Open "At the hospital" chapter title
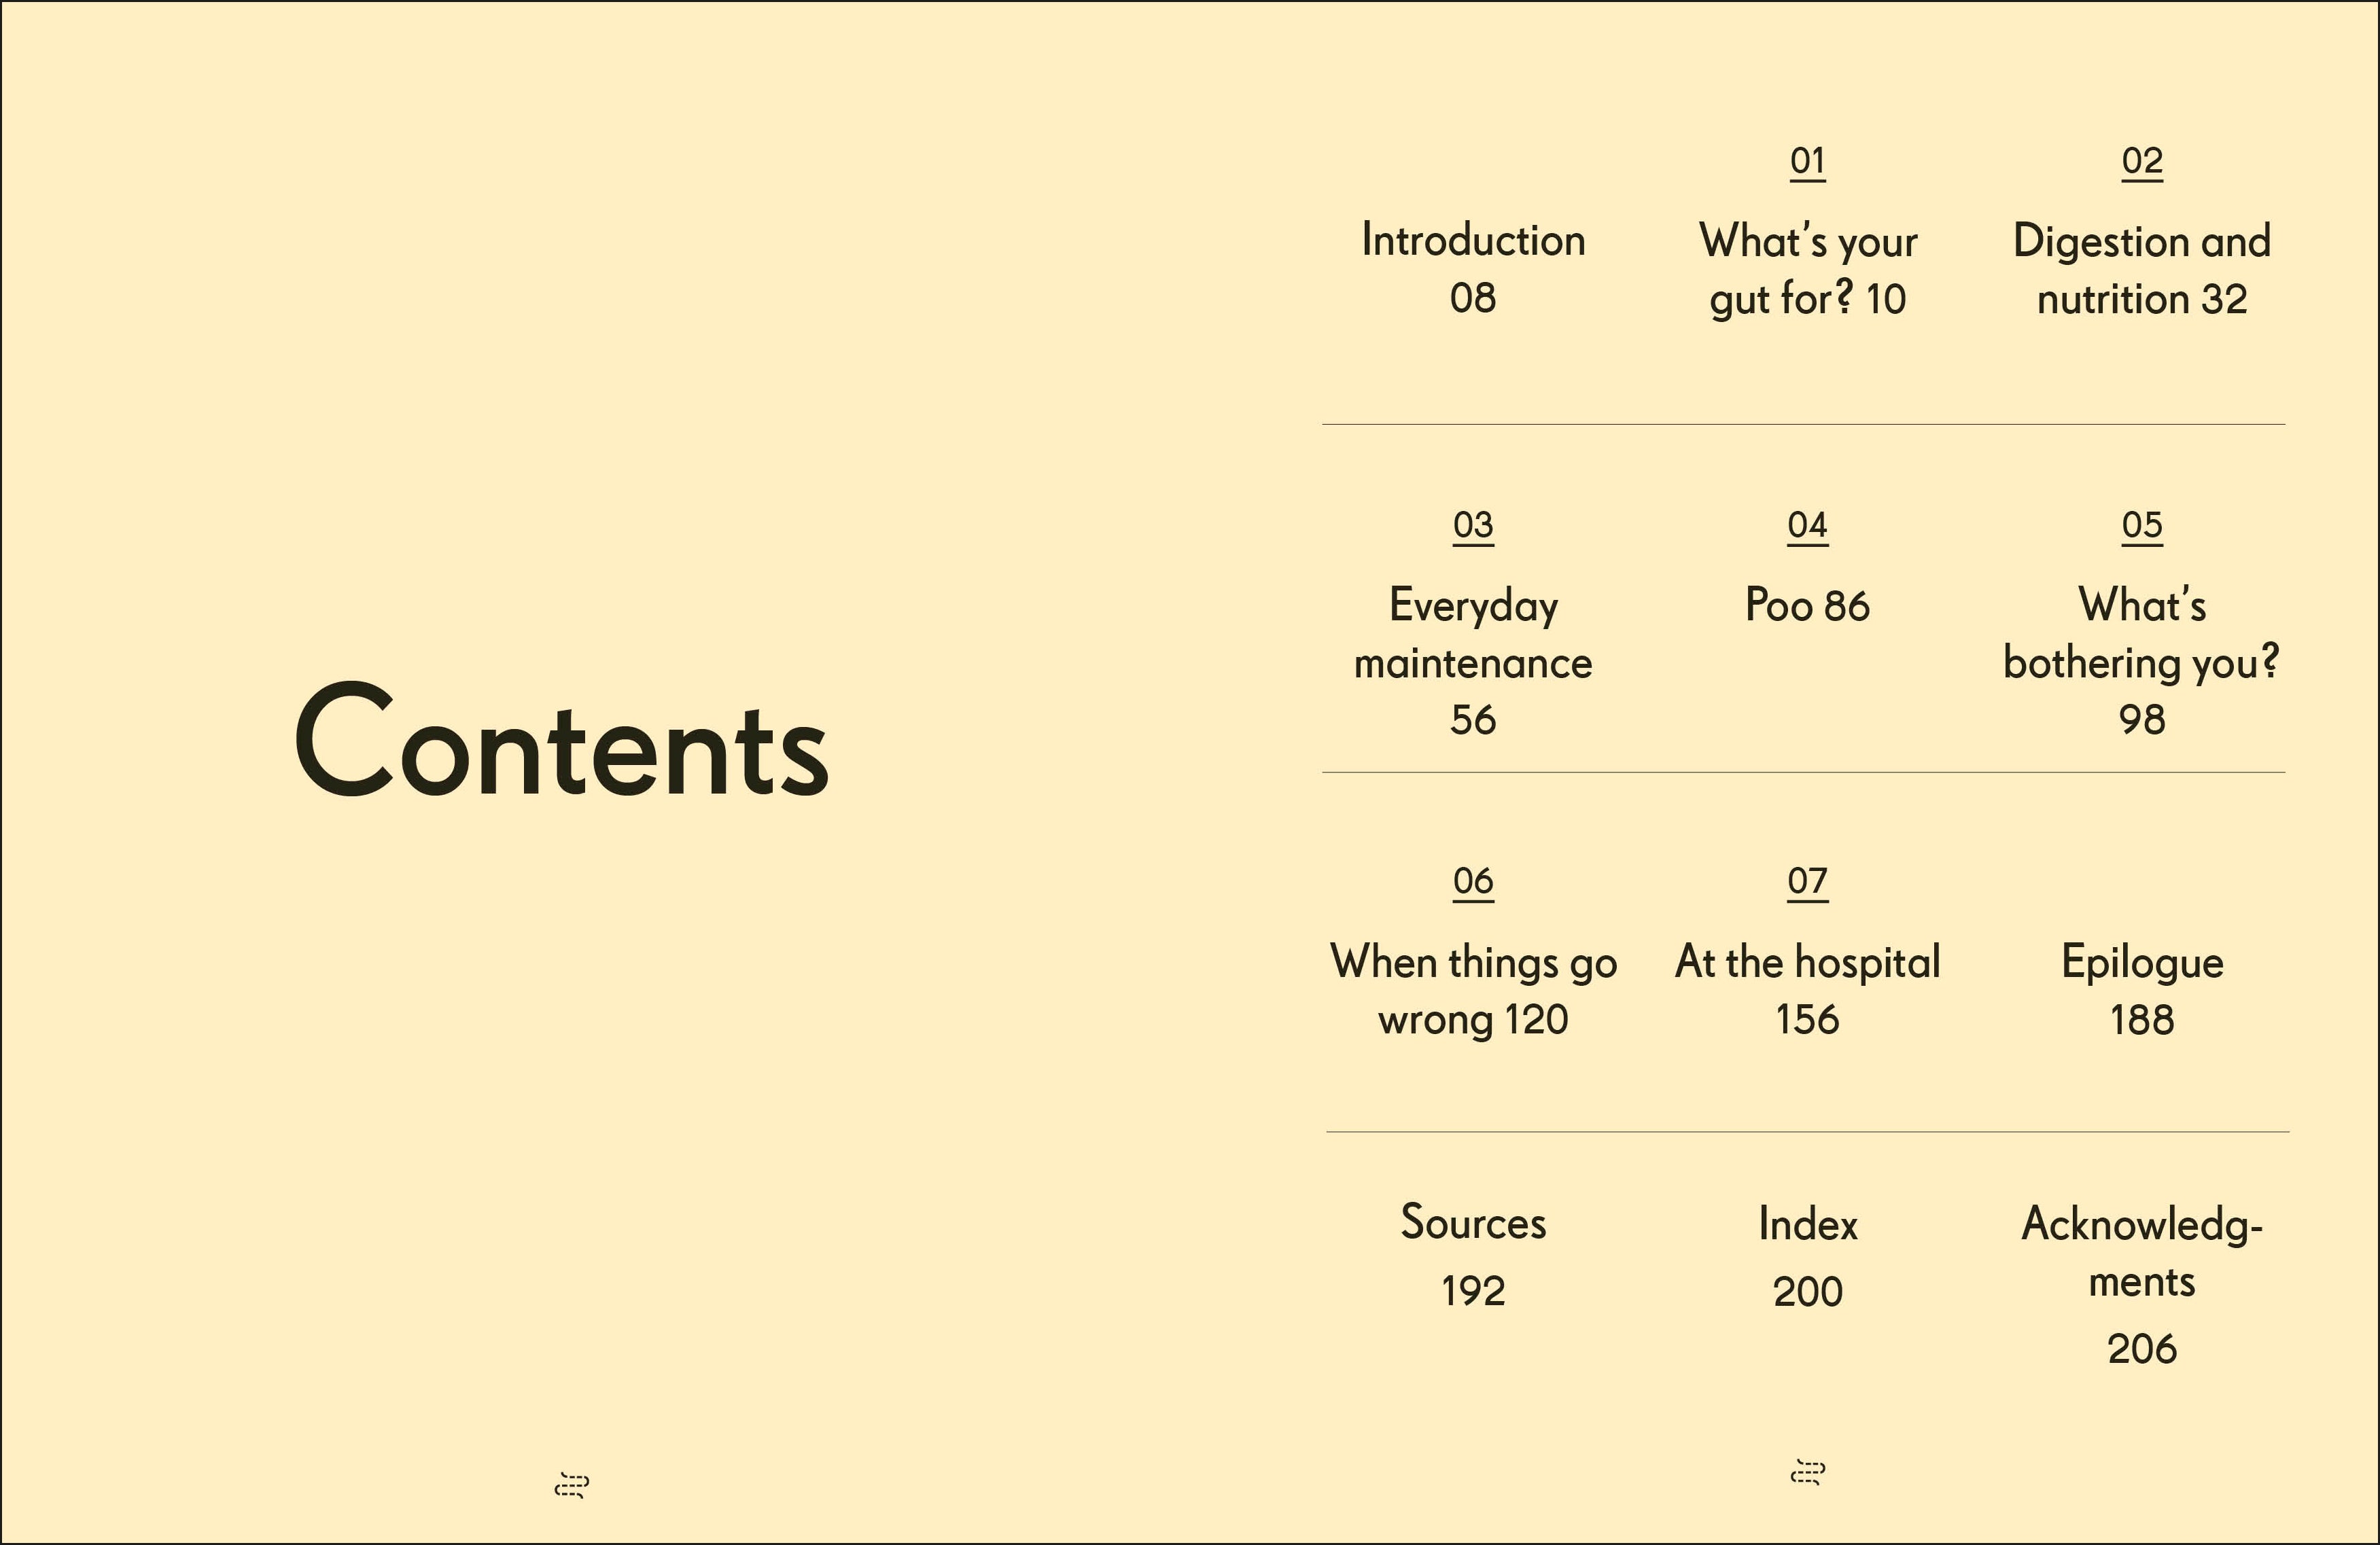 click(1807, 962)
